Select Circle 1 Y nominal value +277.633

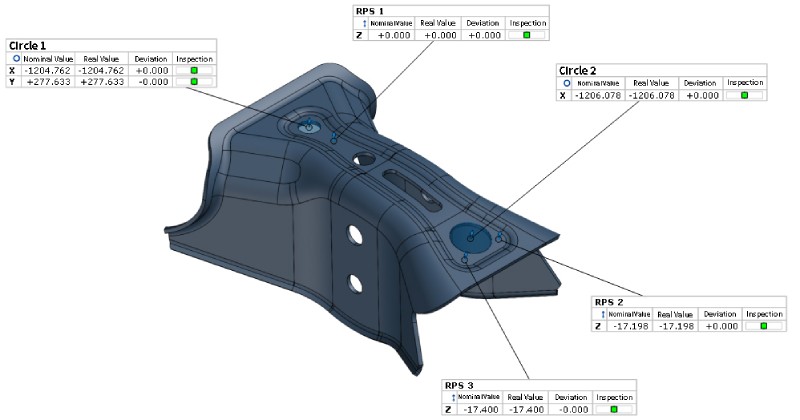[48, 82]
